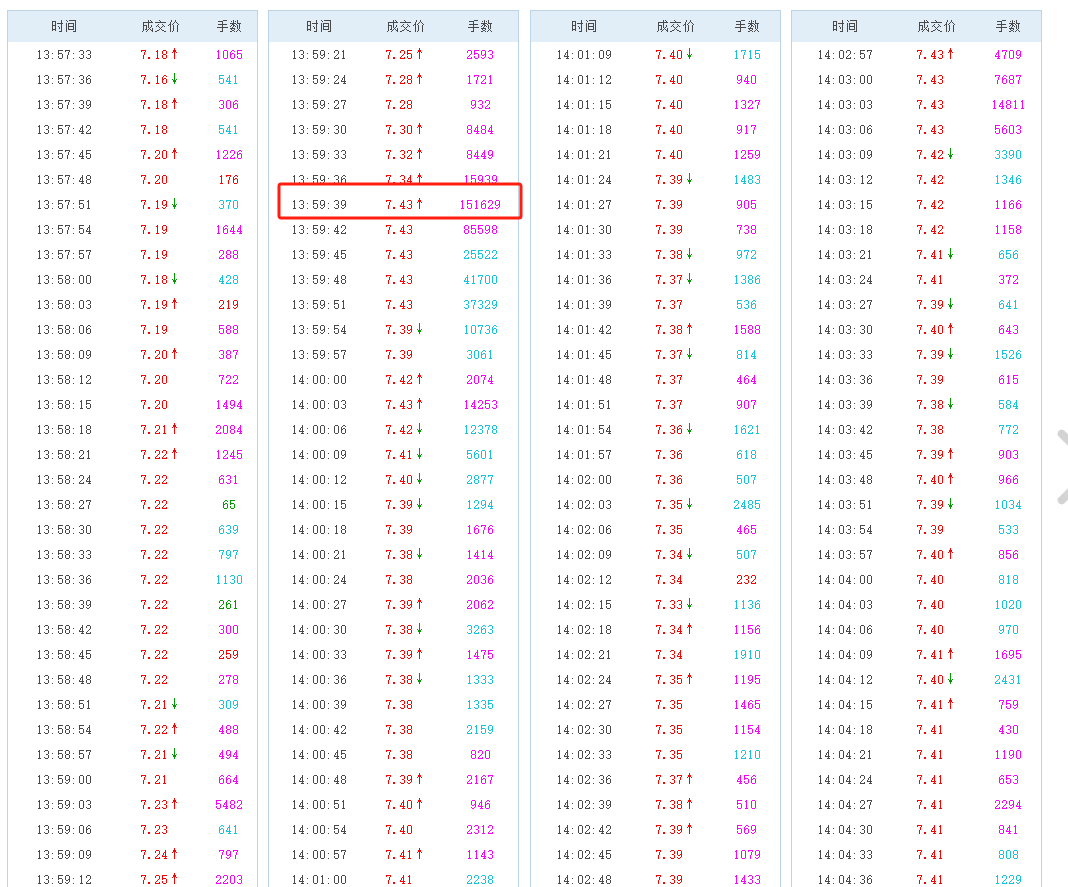Image resolution: width=1068 pixels, height=887 pixels.
Task: Select volume 1526 in the 14:03:33 row
Action: tap(1008, 354)
